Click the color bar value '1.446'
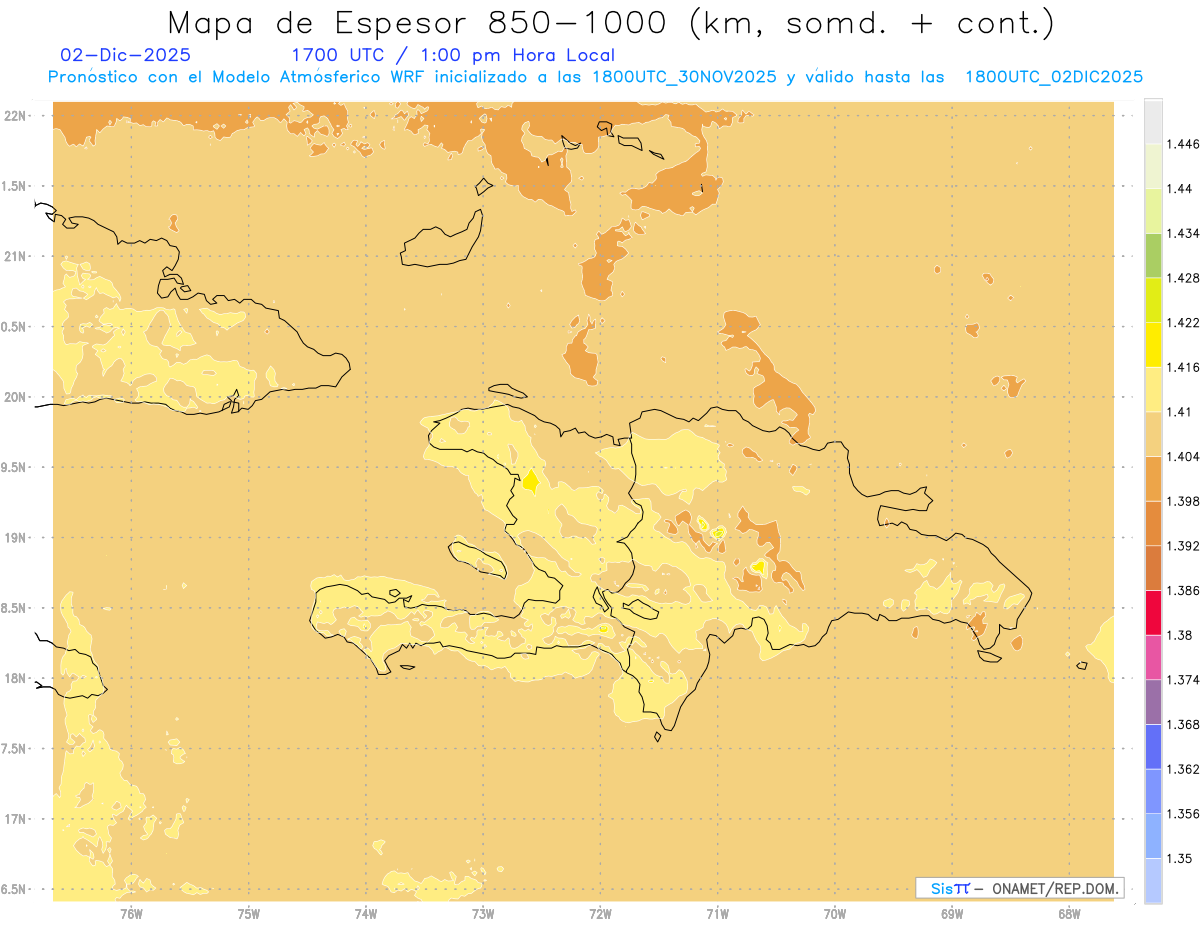The image size is (1200, 927). tap(1183, 144)
